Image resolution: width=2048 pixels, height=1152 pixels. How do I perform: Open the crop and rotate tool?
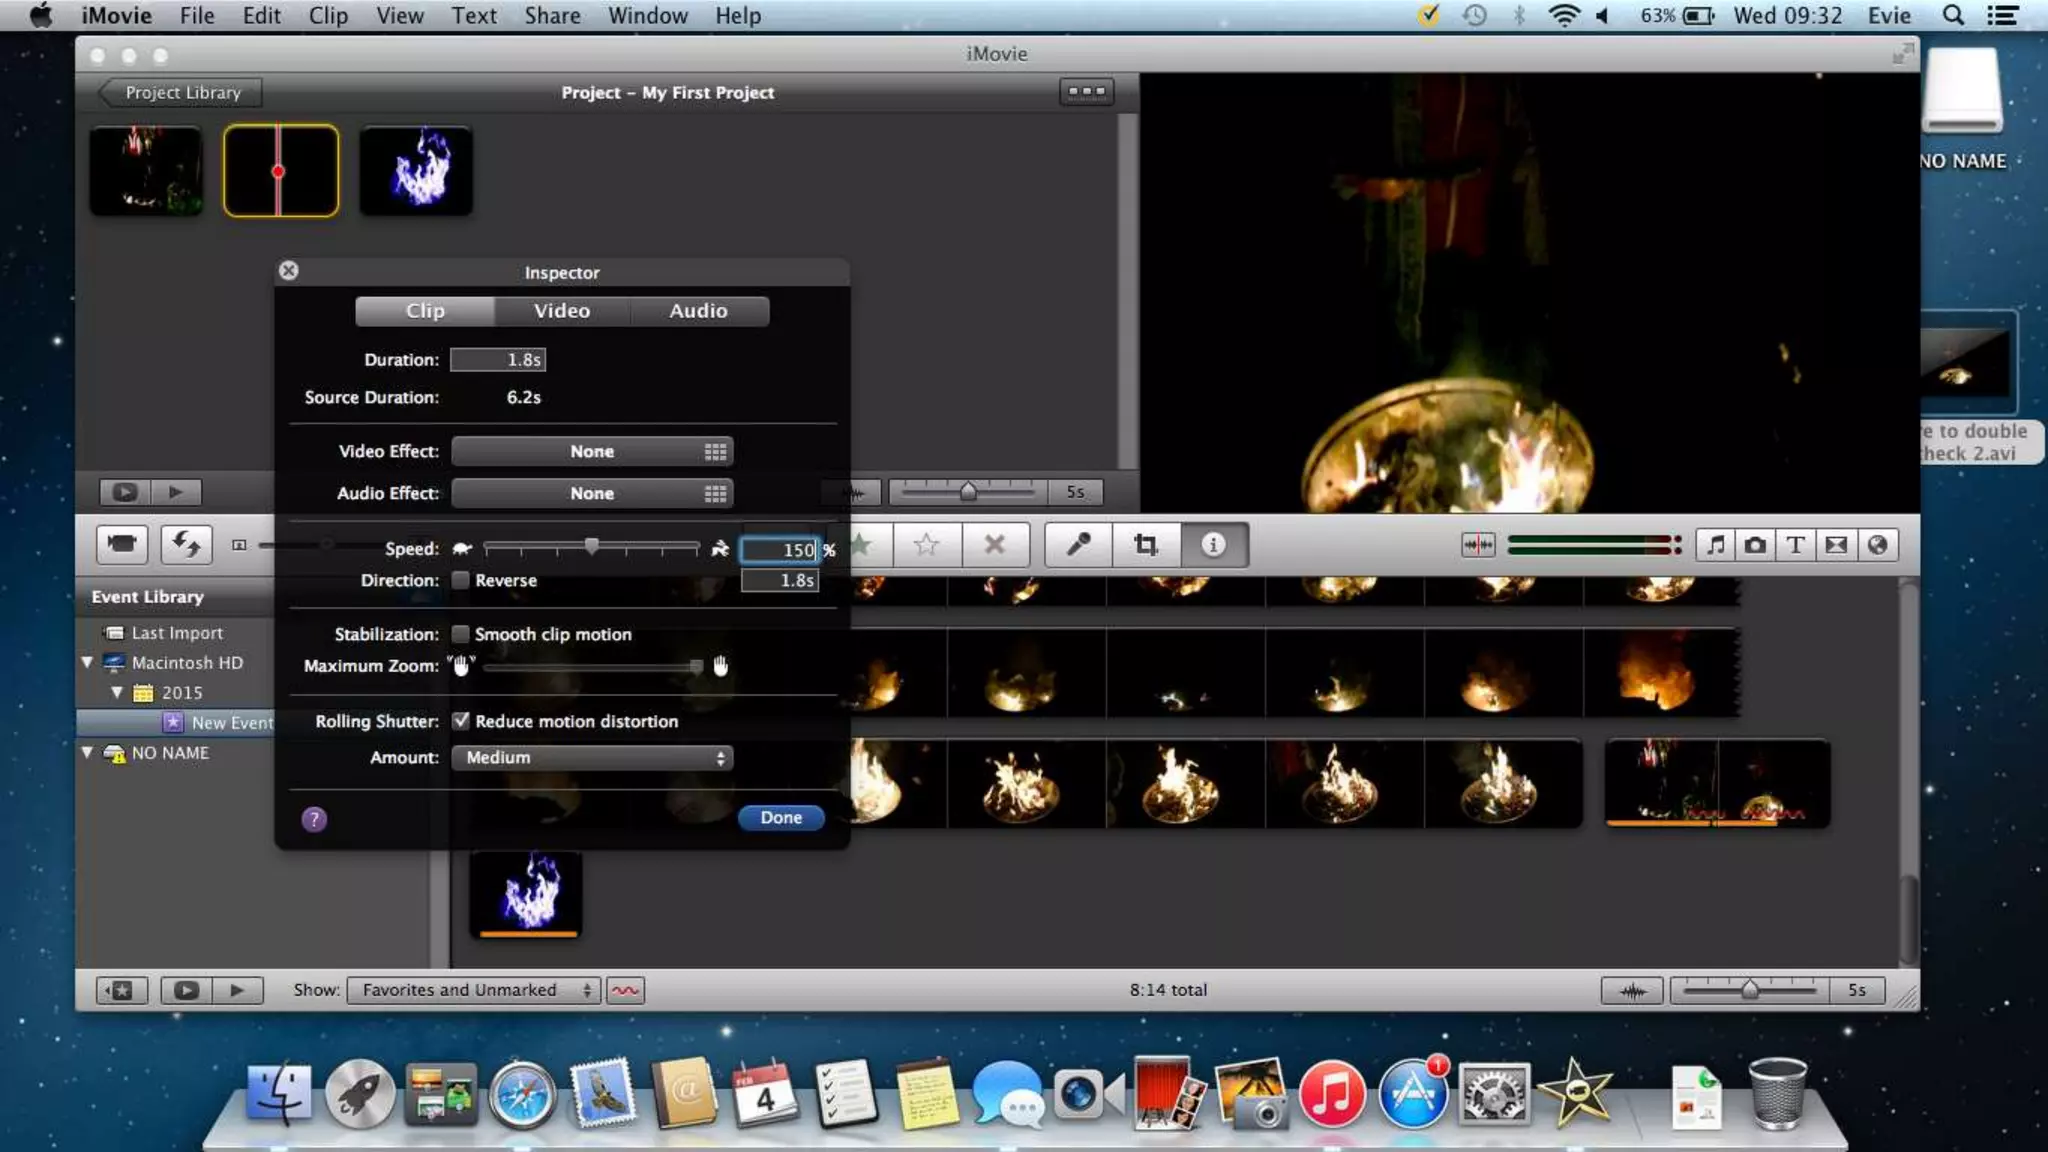point(1146,545)
